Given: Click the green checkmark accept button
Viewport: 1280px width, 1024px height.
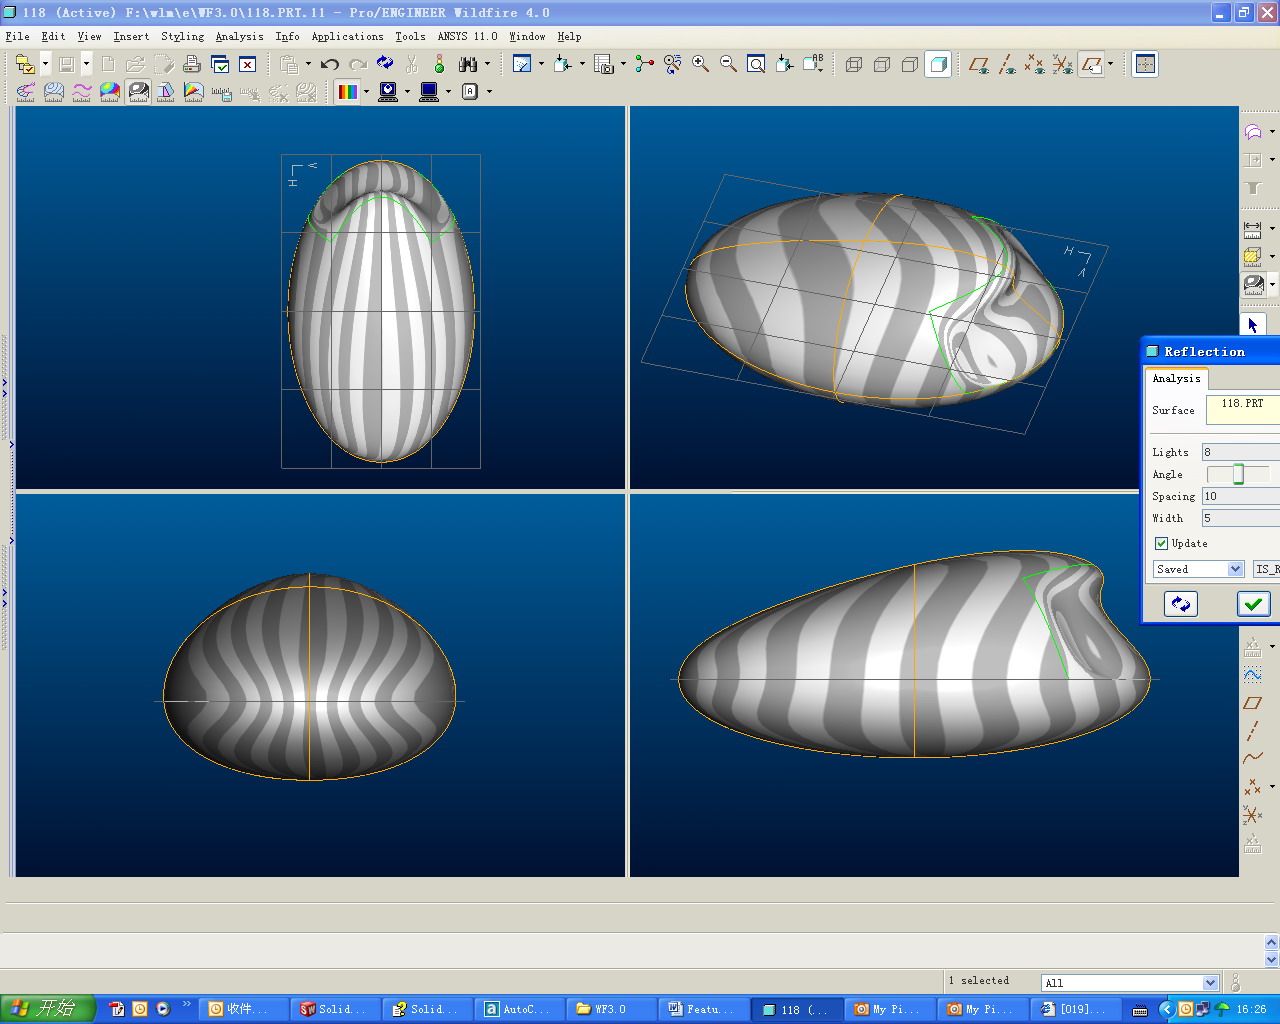Looking at the screenshot, I should [x=1253, y=604].
